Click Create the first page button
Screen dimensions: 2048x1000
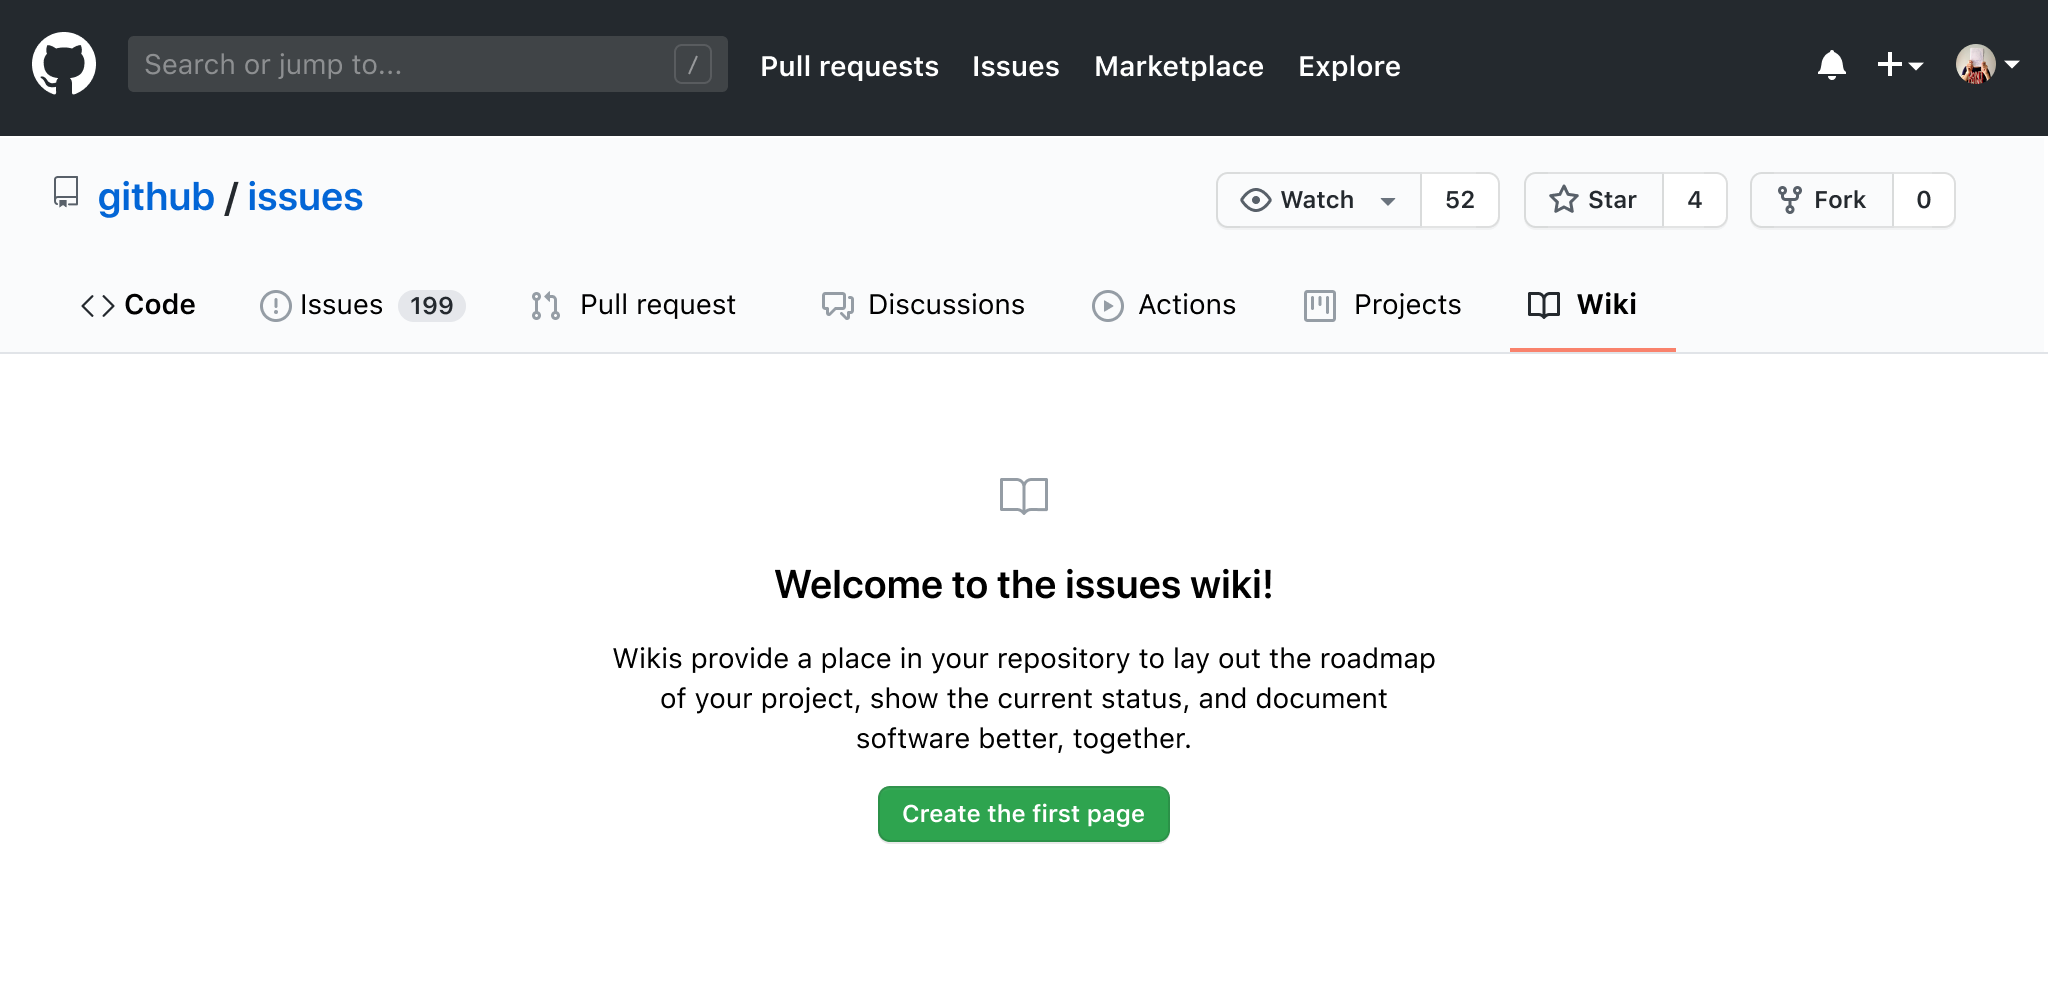point(1024,814)
